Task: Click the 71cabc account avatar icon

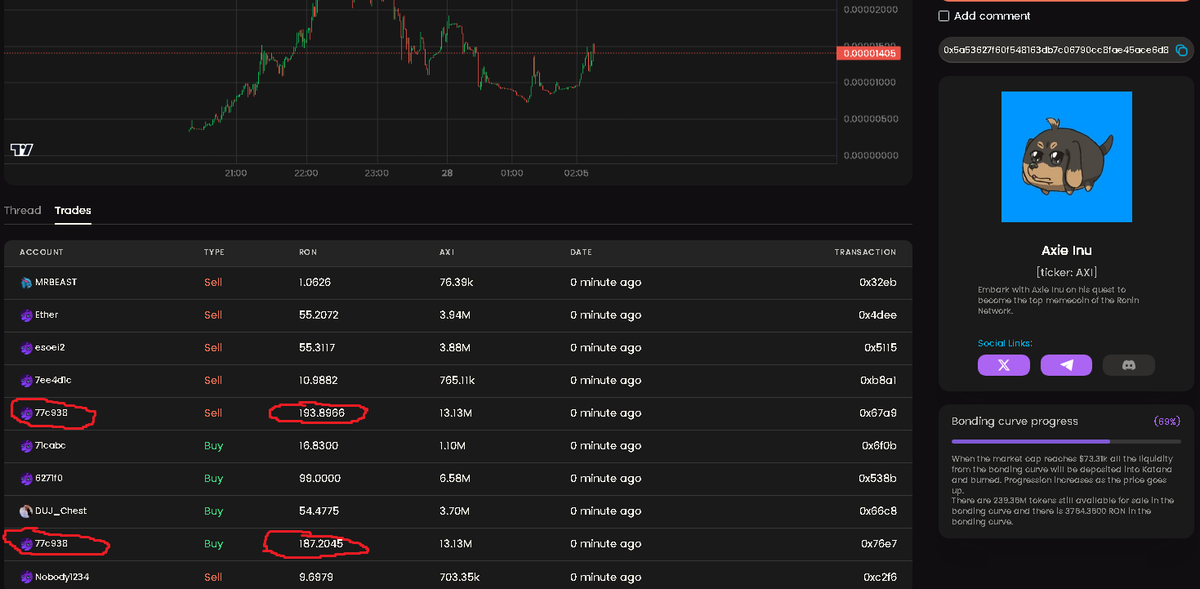Action: [26, 446]
